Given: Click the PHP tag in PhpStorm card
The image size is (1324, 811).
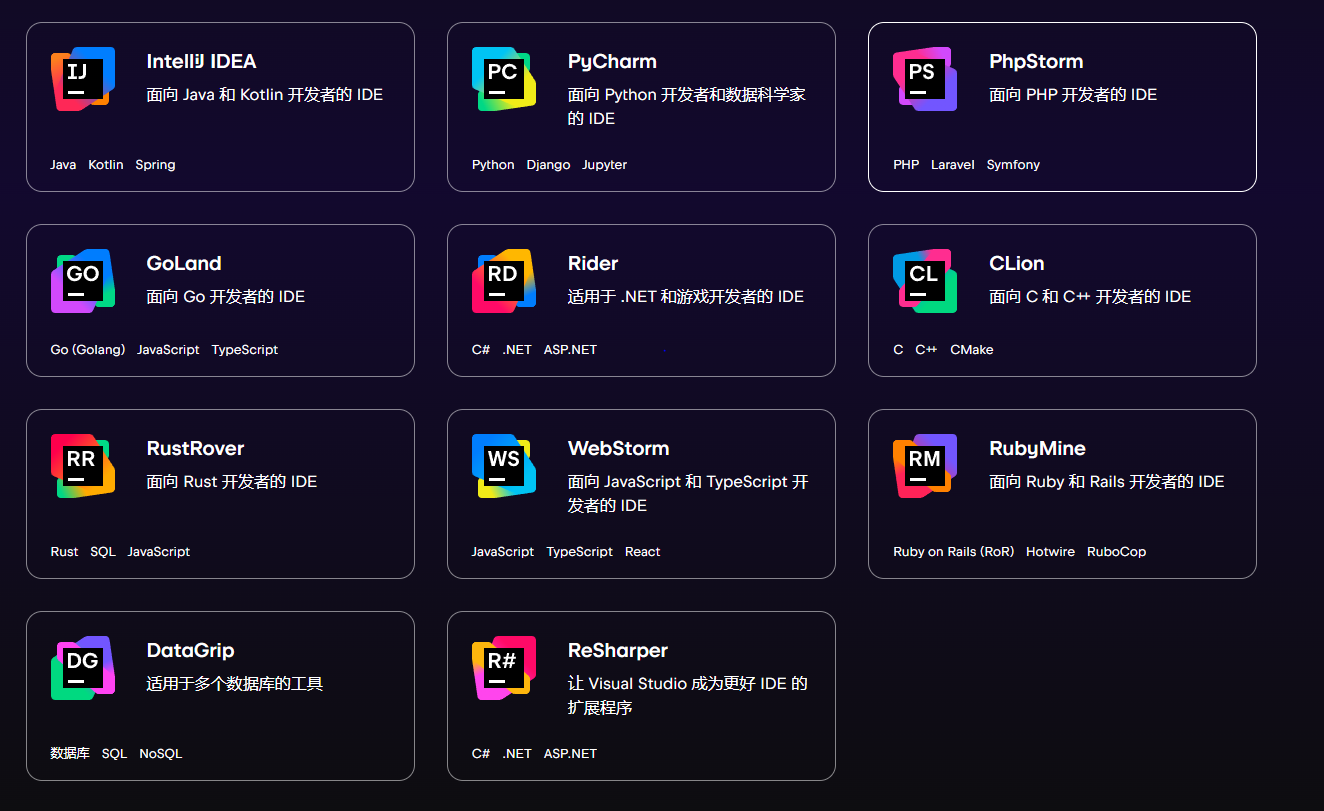Looking at the screenshot, I should pos(906,165).
